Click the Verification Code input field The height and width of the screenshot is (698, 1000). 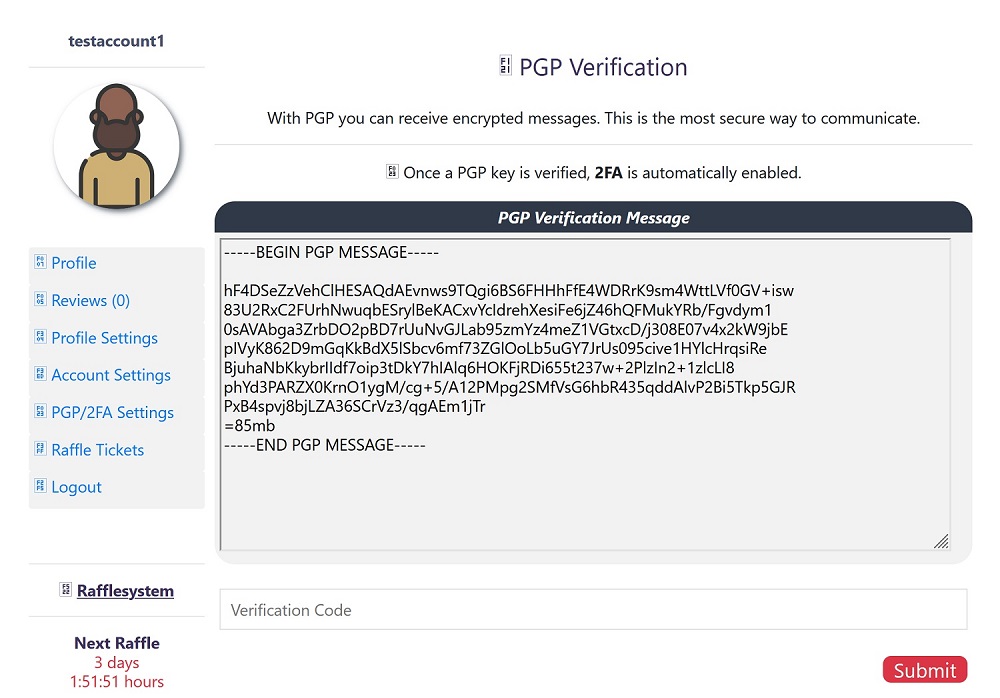click(592, 609)
